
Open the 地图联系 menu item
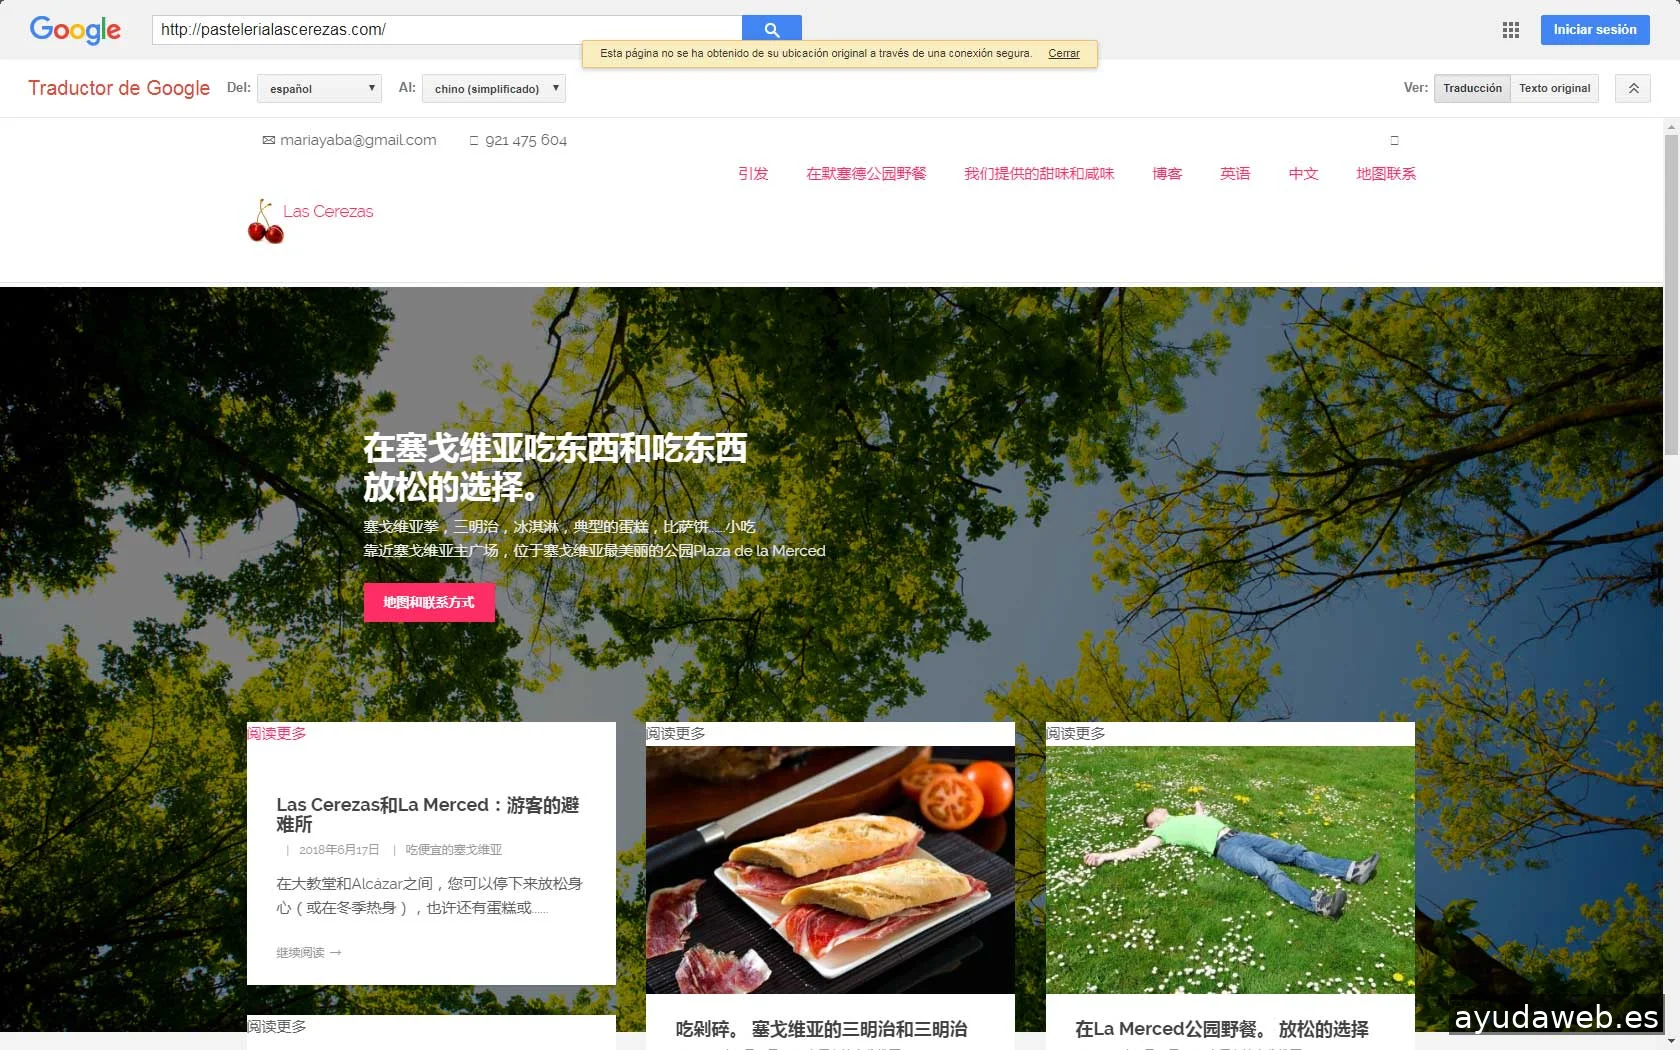tap(1385, 174)
